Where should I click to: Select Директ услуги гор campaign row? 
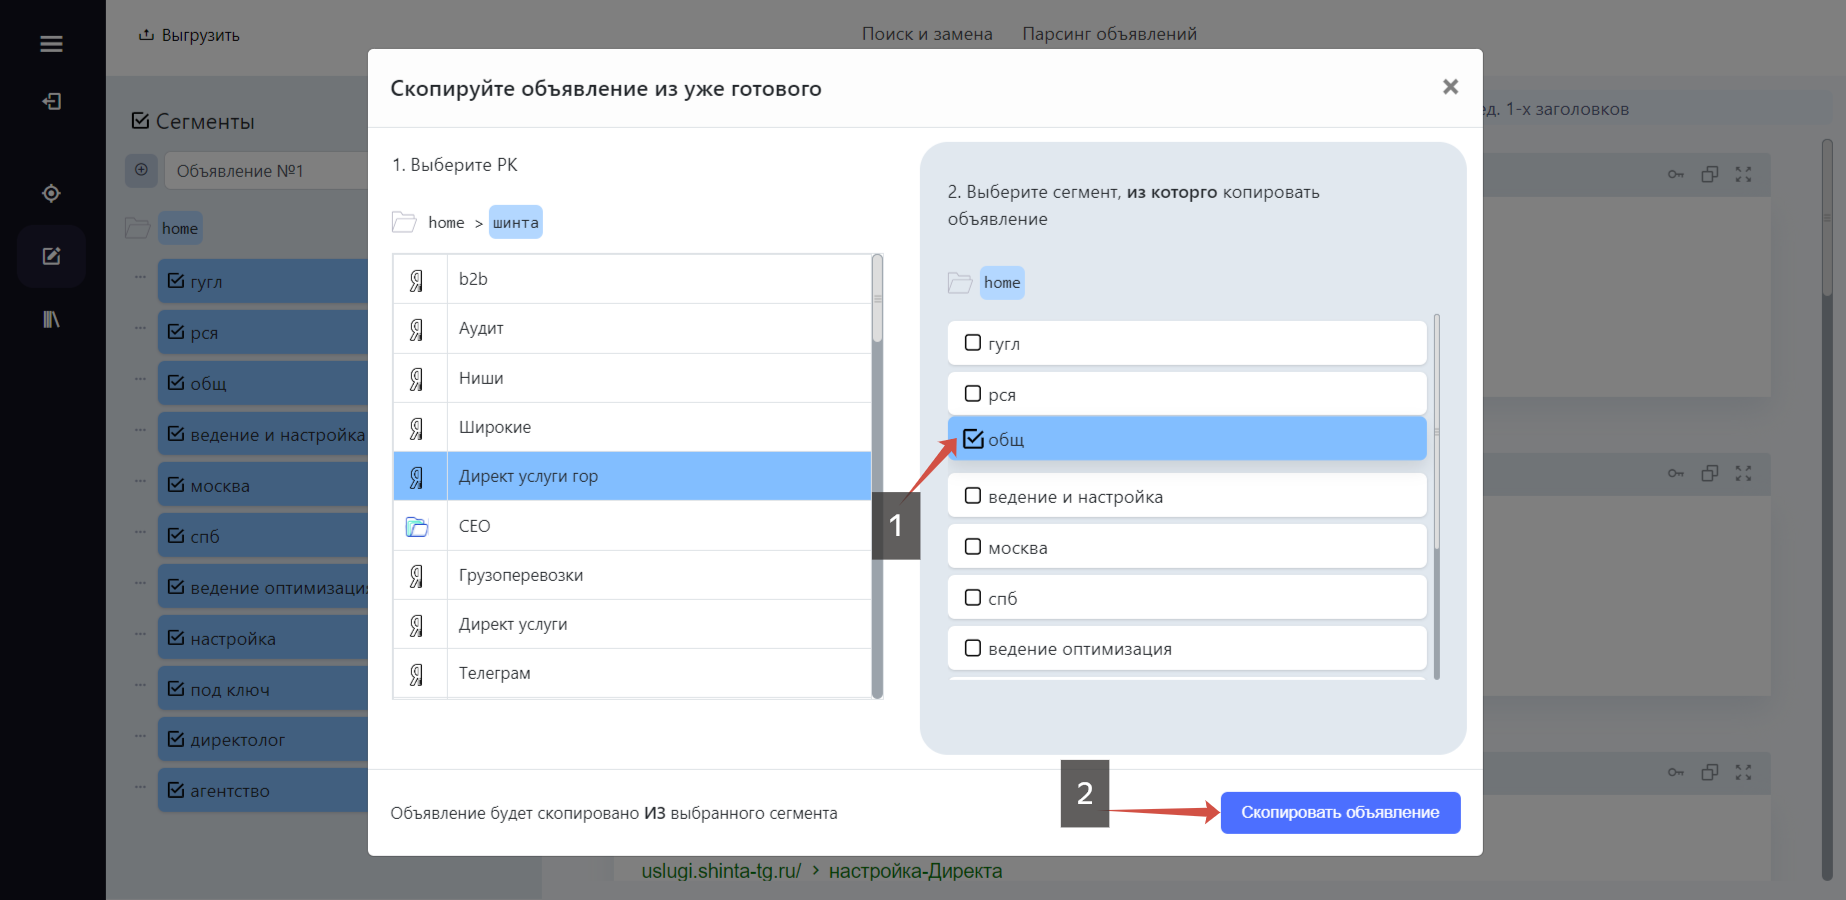[632, 476]
